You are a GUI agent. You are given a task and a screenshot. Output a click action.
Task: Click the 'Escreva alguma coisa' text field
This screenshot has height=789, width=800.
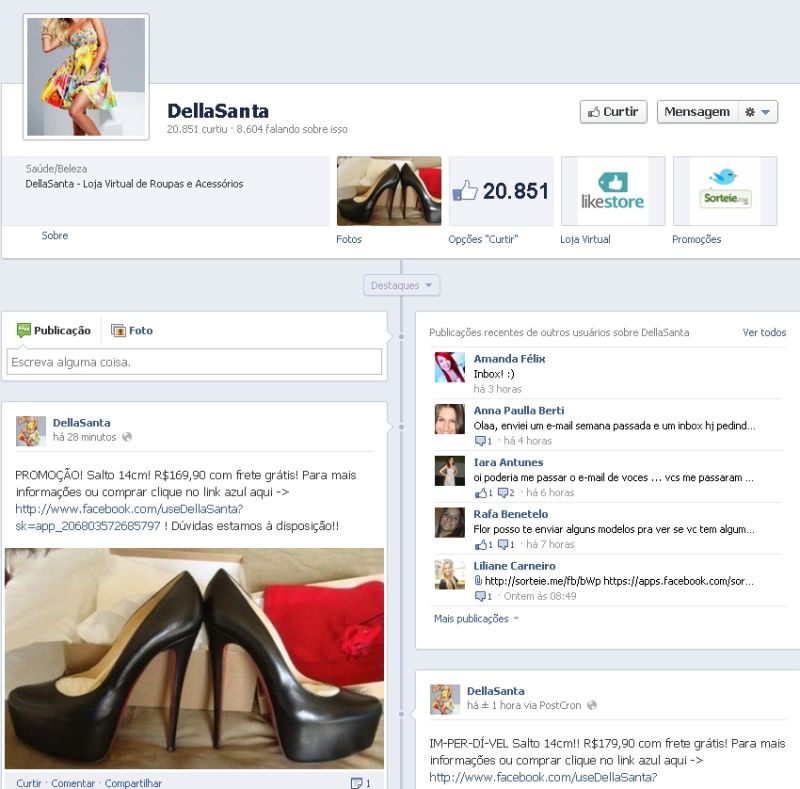[194, 362]
